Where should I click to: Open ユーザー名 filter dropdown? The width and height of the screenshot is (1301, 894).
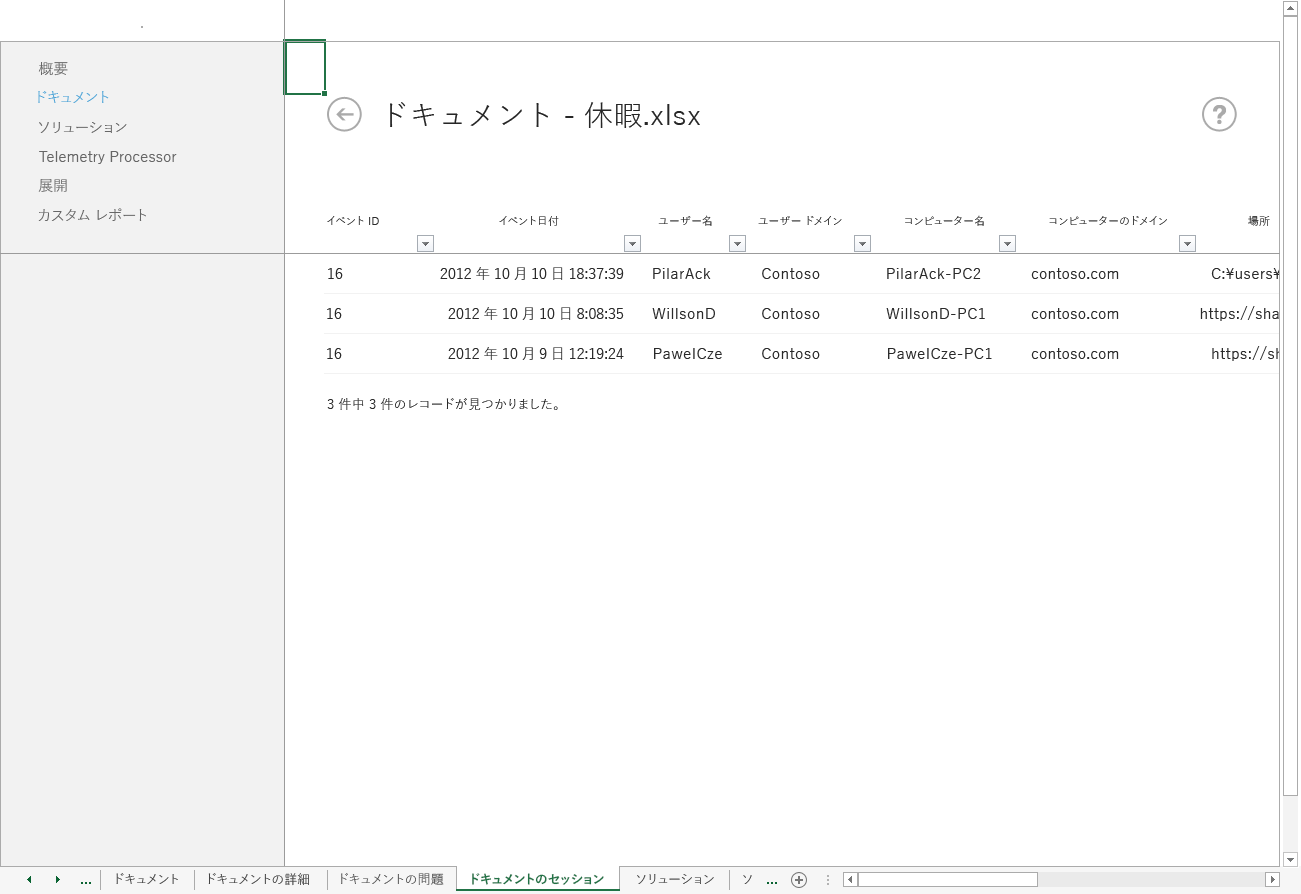tap(737, 243)
